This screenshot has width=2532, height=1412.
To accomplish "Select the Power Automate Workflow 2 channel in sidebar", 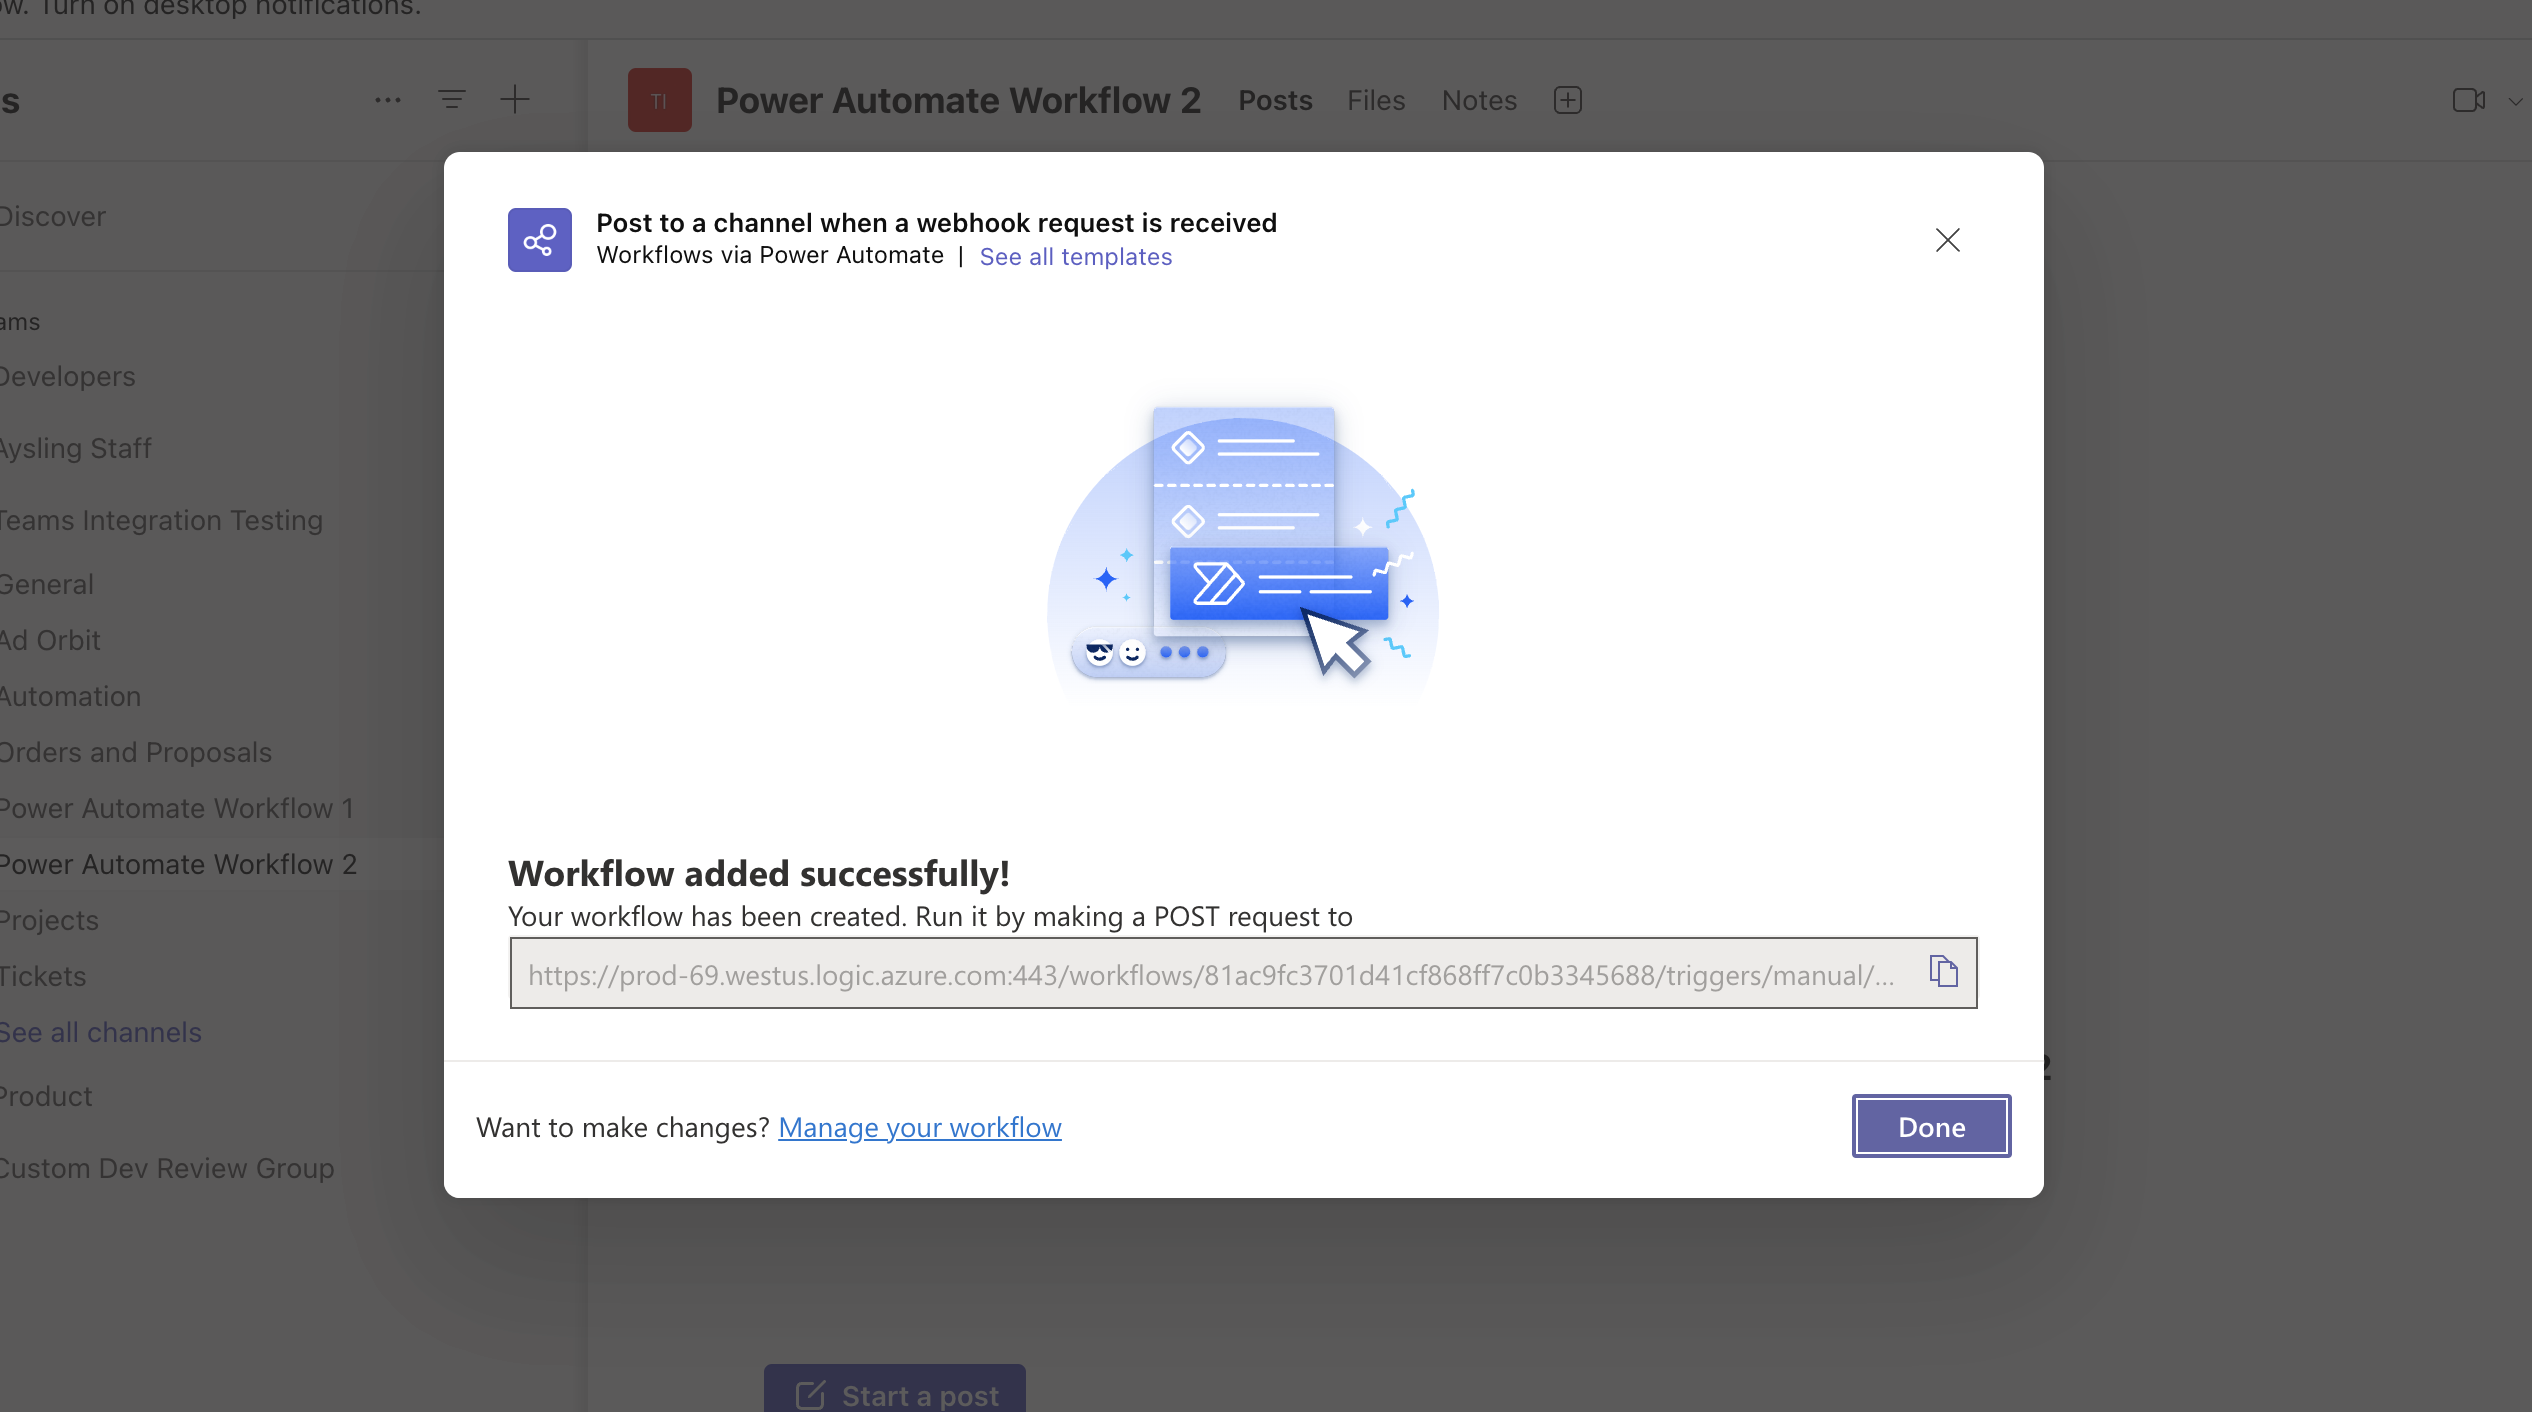I will coord(178,864).
